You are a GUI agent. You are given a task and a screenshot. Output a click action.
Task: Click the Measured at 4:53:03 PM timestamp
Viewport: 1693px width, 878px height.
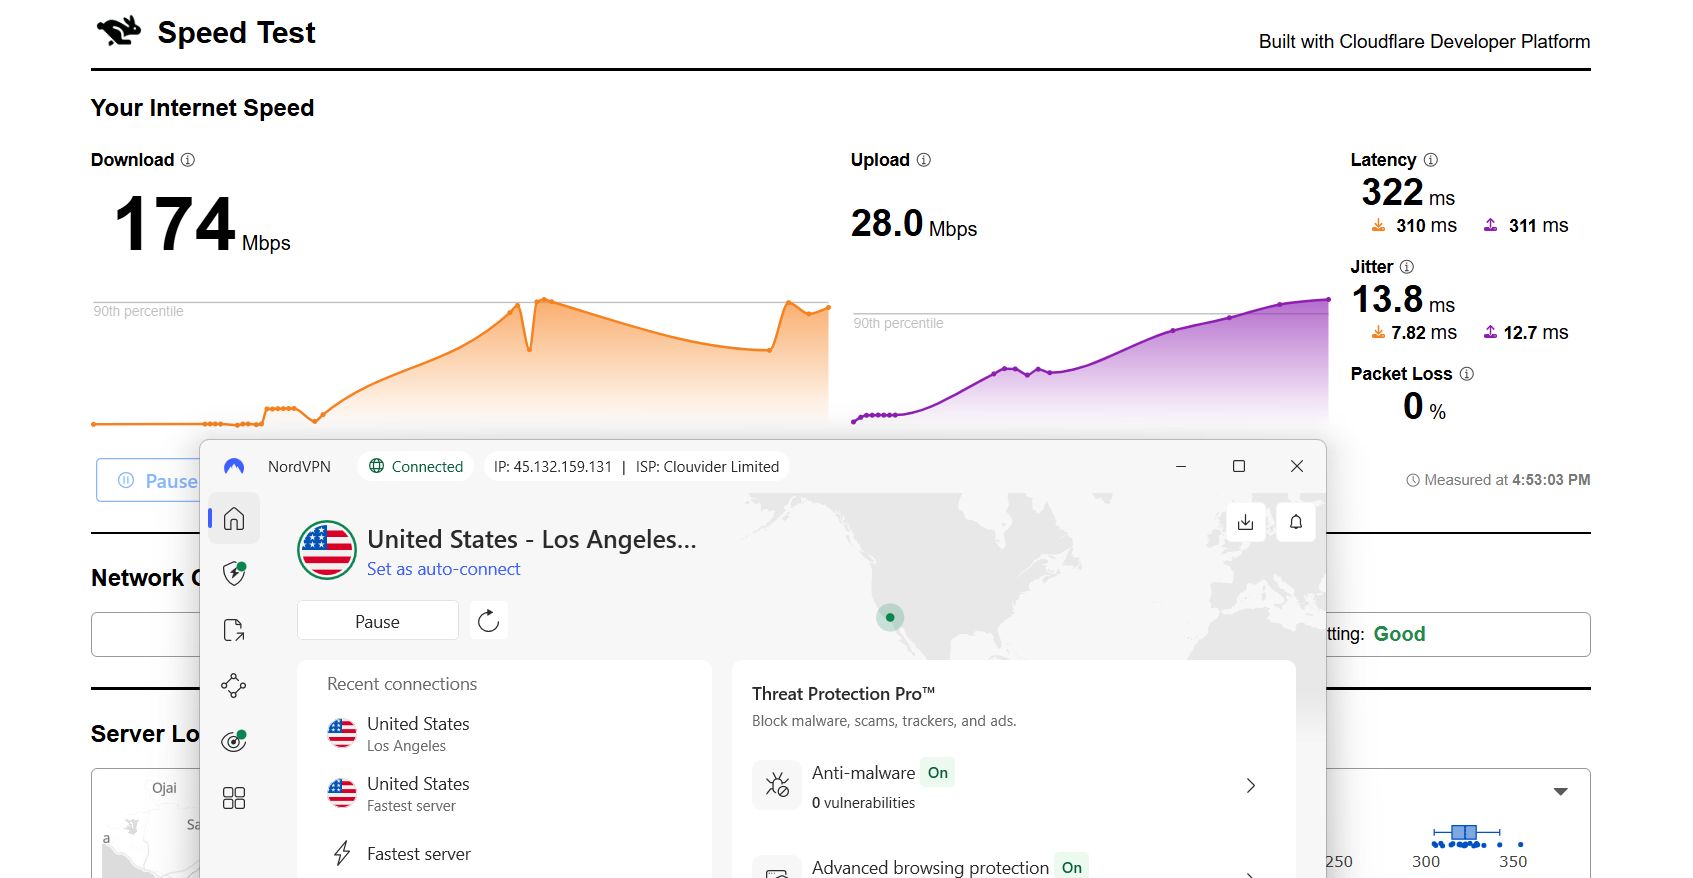[1498, 480]
